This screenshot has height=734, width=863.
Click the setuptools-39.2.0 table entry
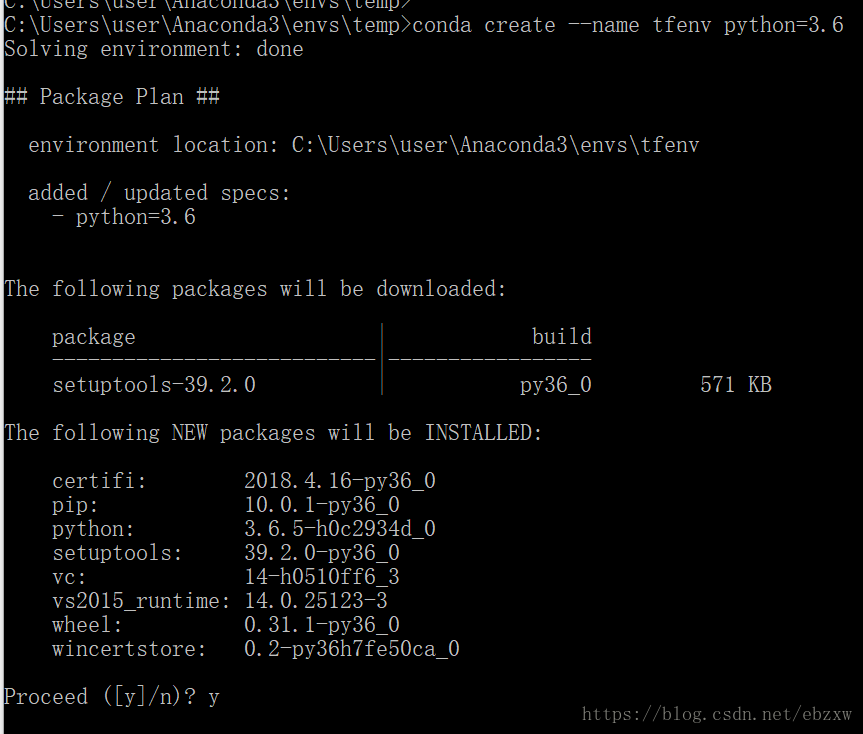pyautogui.click(x=154, y=385)
